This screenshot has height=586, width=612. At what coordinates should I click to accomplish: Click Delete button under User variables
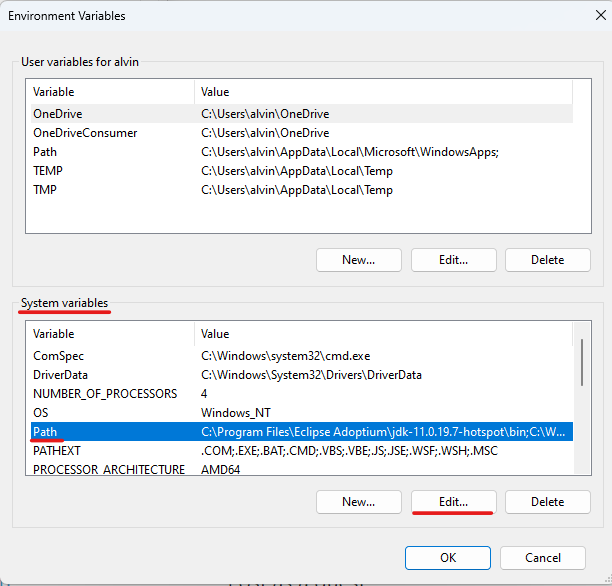tap(547, 260)
